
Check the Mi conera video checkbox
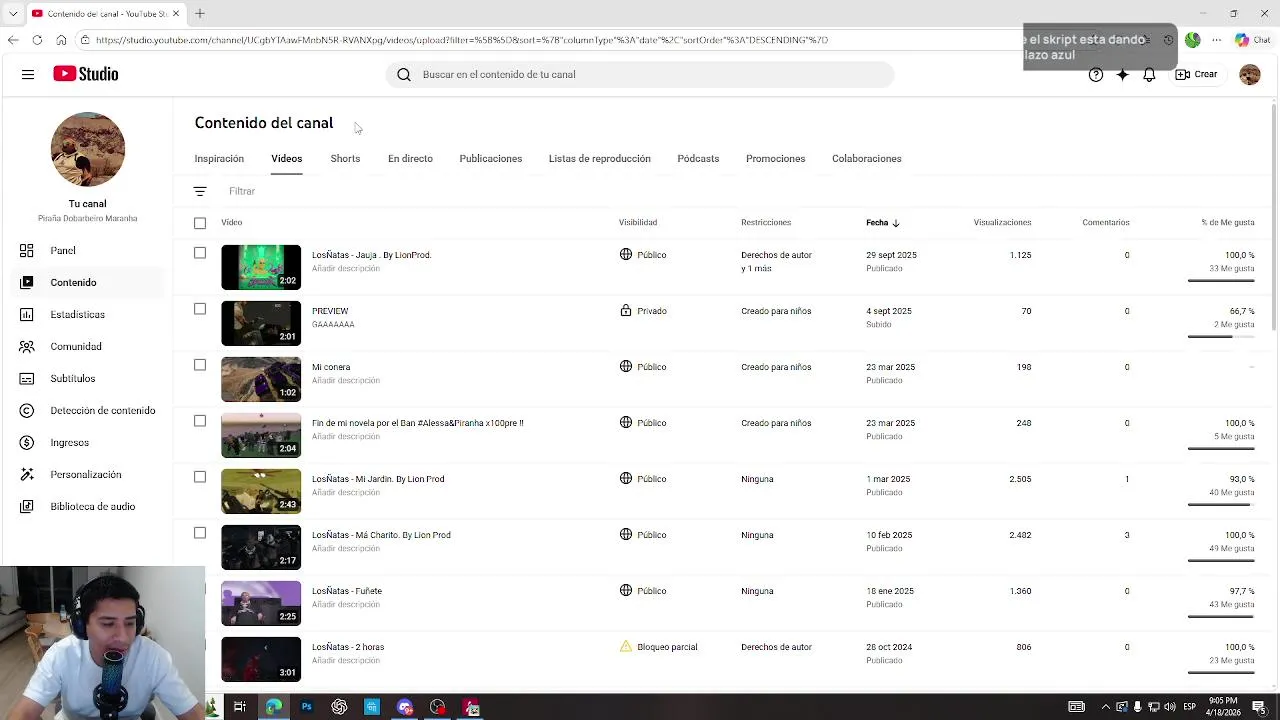200,365
